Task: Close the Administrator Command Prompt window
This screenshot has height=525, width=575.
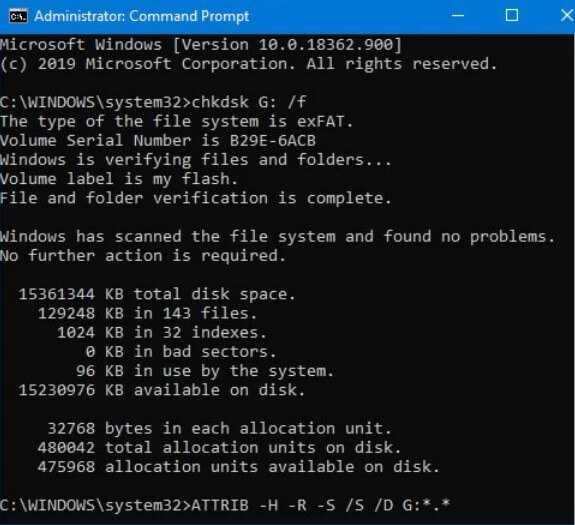Action: pyautogui.click(x=566, y=16)
